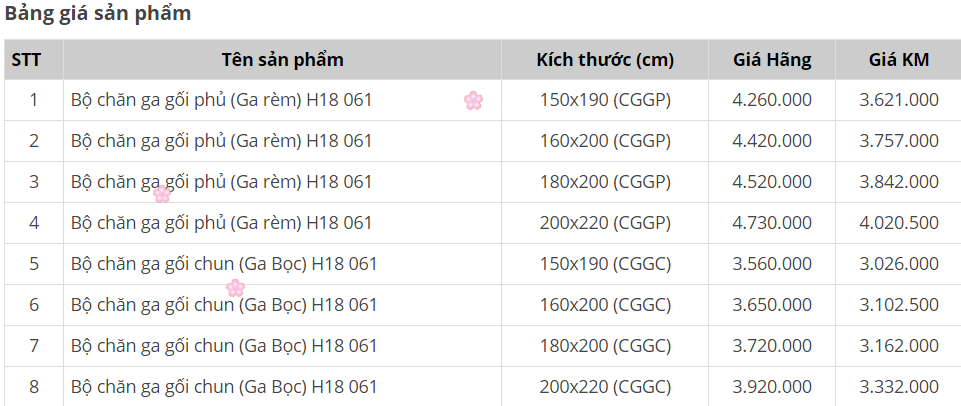Select the size "200x220 (CGGP)" cell
The width and height of the screenshot is (961, 406).
pyautogui.click(x=605, y=223)
